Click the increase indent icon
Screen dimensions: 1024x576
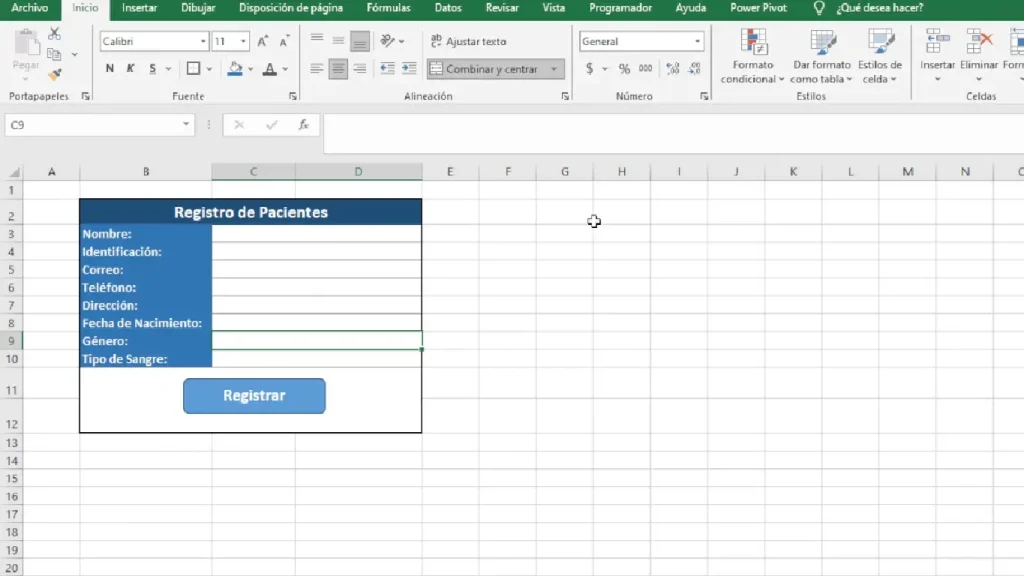click(409, 69)
